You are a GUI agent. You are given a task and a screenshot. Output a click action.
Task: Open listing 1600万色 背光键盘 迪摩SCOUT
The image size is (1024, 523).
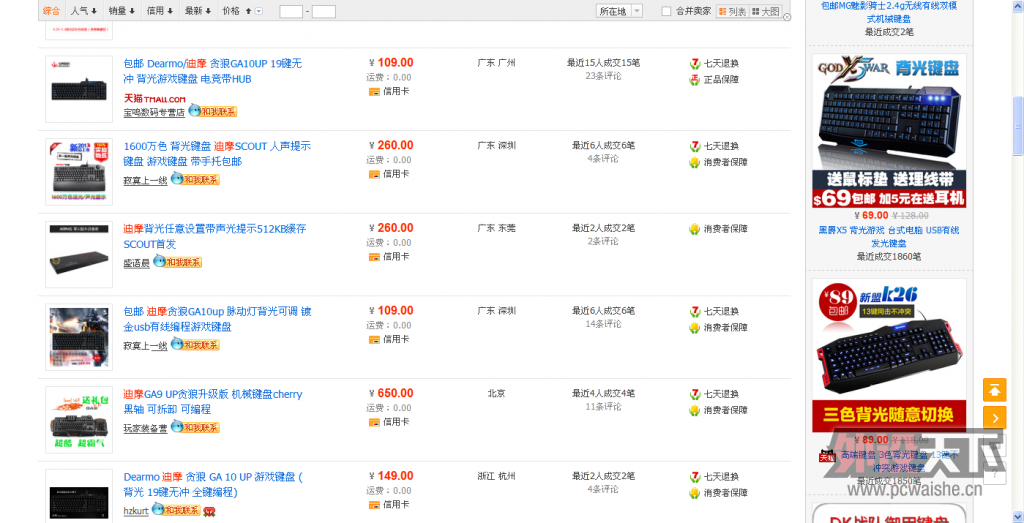(217, 153)
